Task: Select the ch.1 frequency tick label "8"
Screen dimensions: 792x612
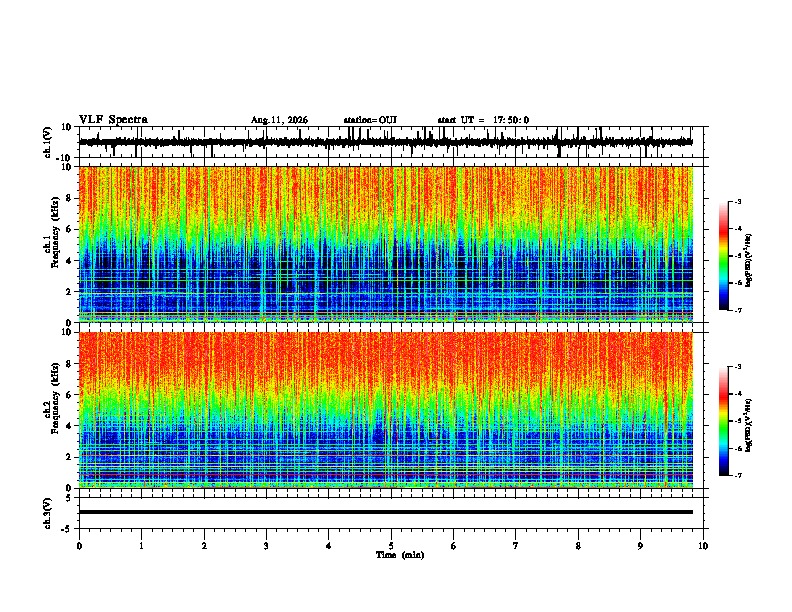Action: [69, 198]
